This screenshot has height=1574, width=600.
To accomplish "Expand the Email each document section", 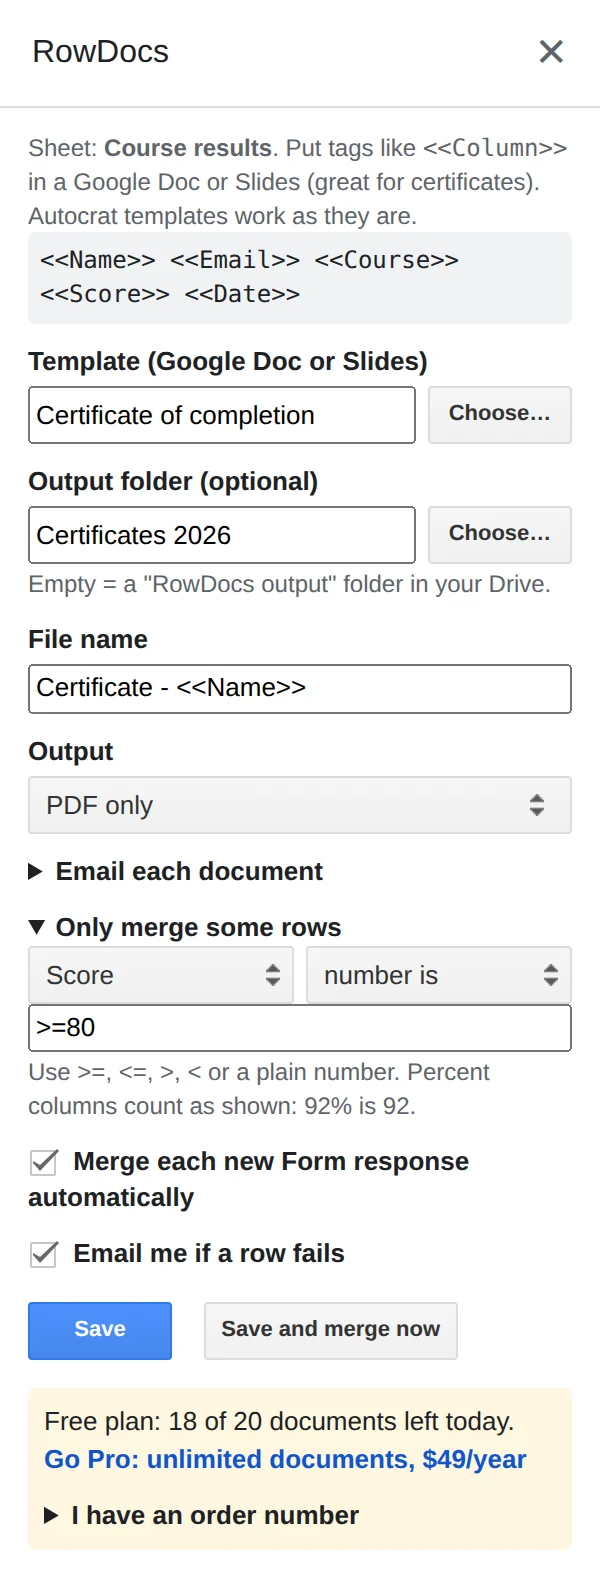I will click(x=176, y=871).
